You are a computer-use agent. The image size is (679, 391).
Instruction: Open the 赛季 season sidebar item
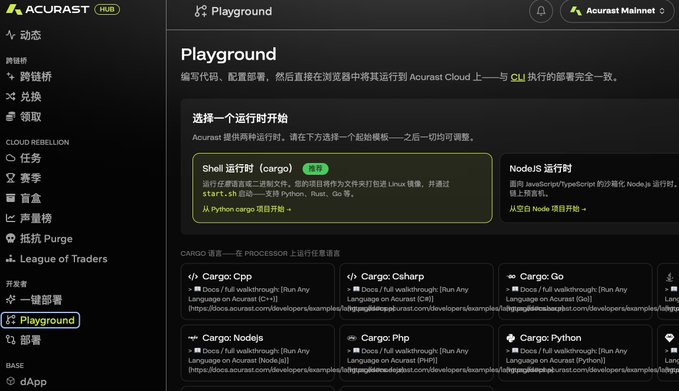24,178
